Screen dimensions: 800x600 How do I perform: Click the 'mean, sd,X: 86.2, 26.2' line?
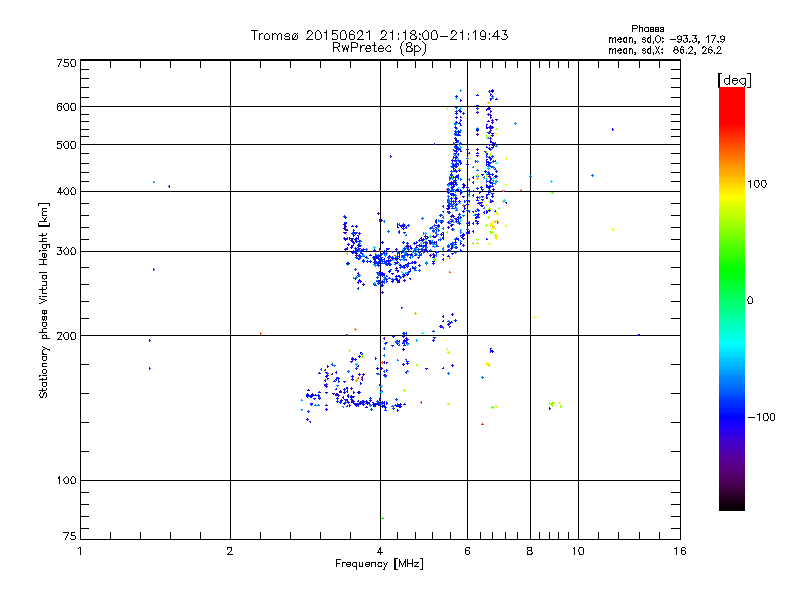[x=665, y=51]
